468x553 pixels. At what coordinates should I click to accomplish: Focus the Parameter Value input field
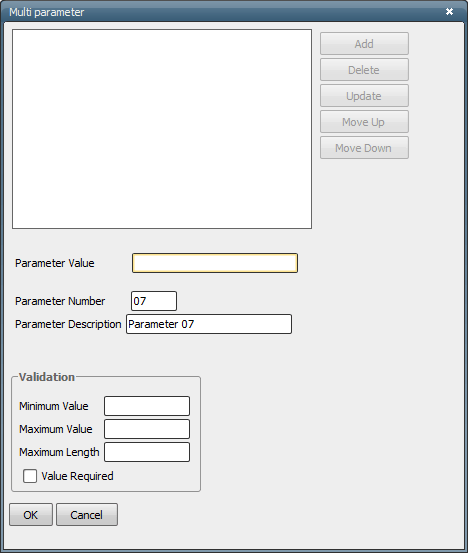tap(215, 263)
